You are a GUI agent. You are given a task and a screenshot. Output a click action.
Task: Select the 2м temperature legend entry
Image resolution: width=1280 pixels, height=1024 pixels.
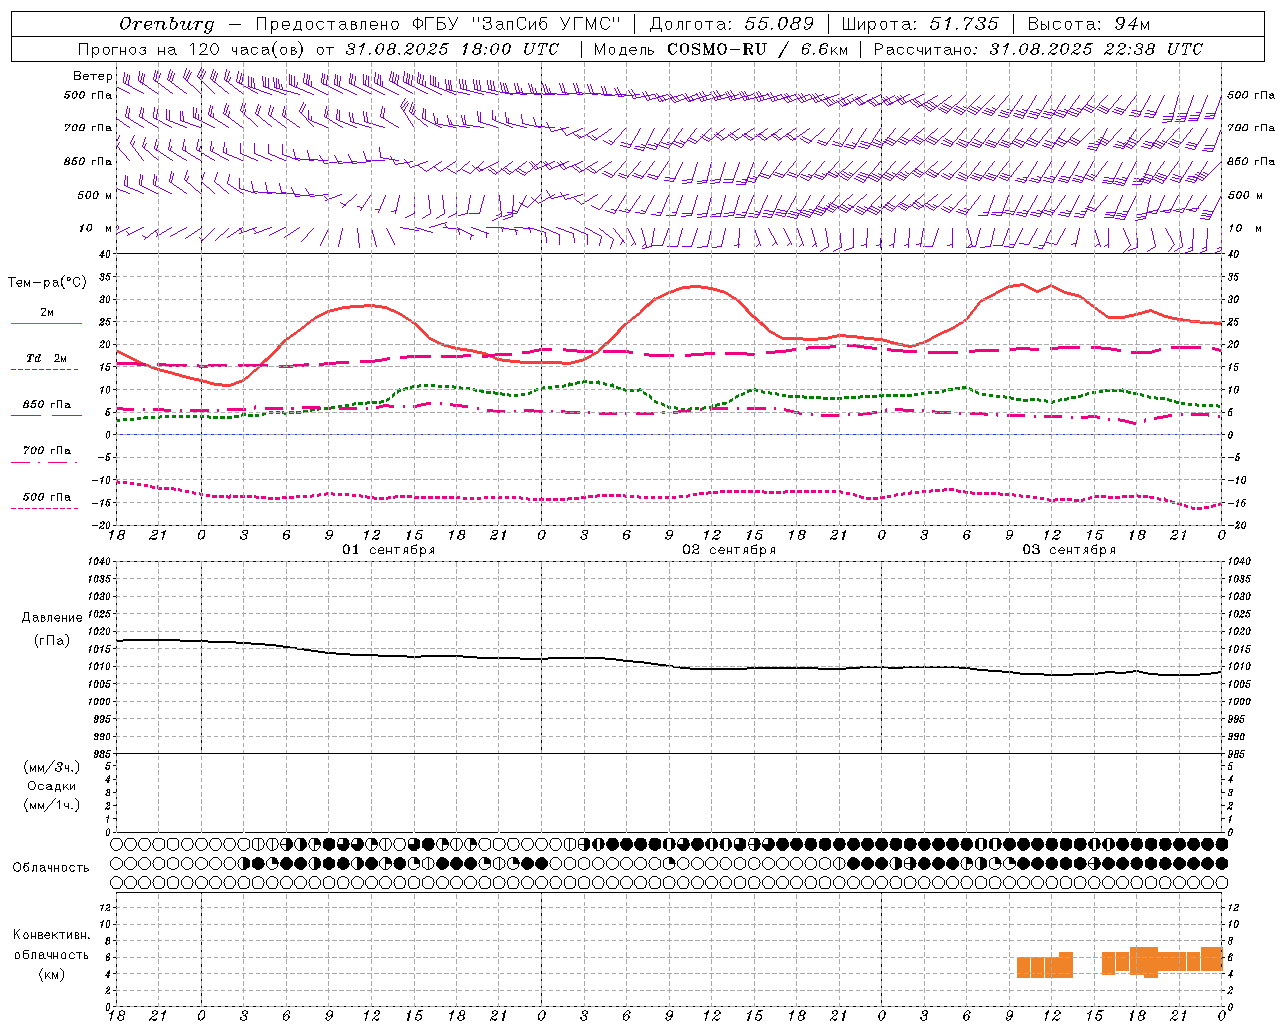pos(47,313)
